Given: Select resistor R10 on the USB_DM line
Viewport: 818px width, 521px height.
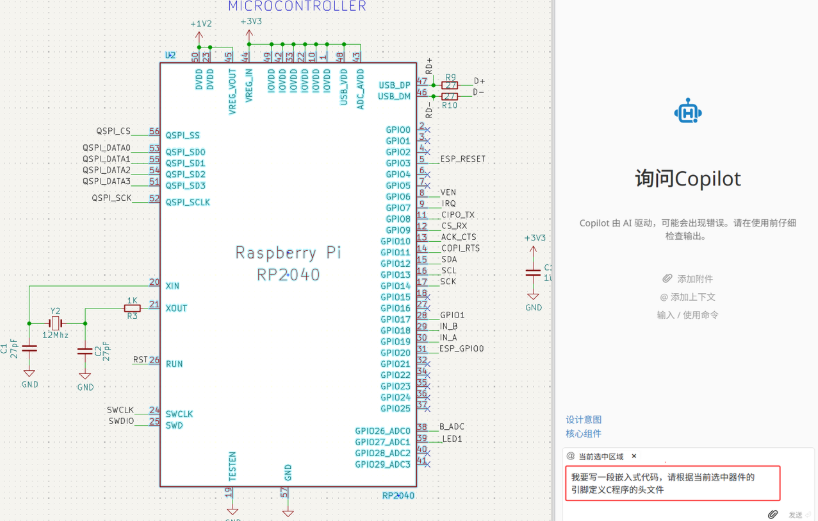Looking at the screenshot, I should point(450,96).
